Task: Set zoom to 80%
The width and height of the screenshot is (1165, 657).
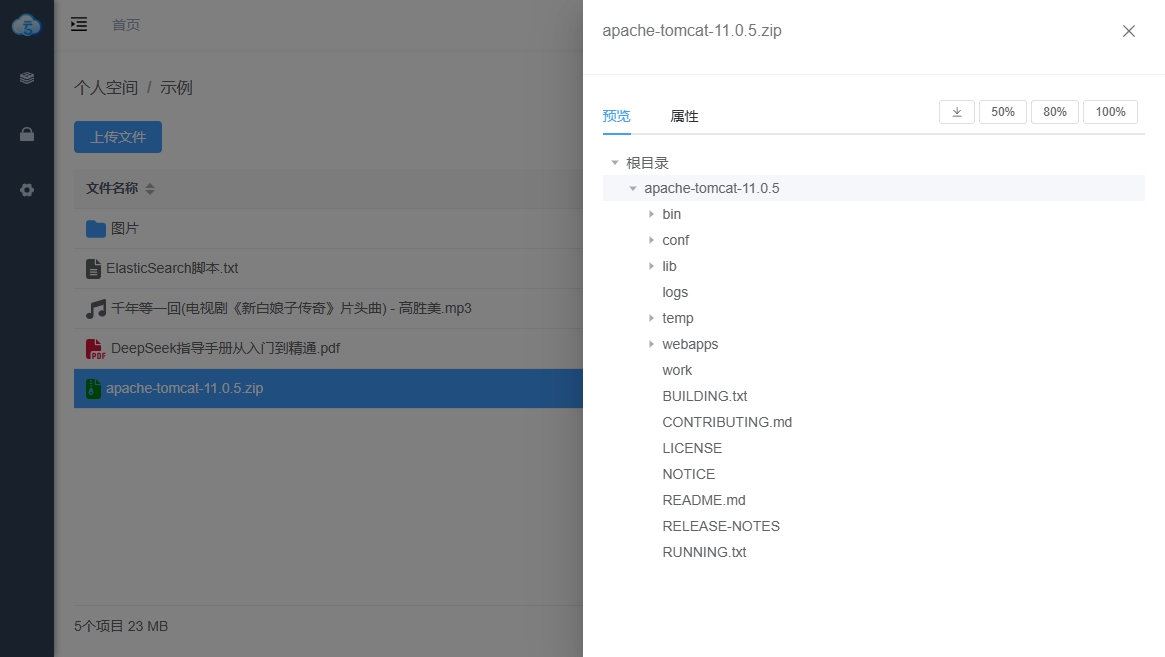Action: point(1054,111)
